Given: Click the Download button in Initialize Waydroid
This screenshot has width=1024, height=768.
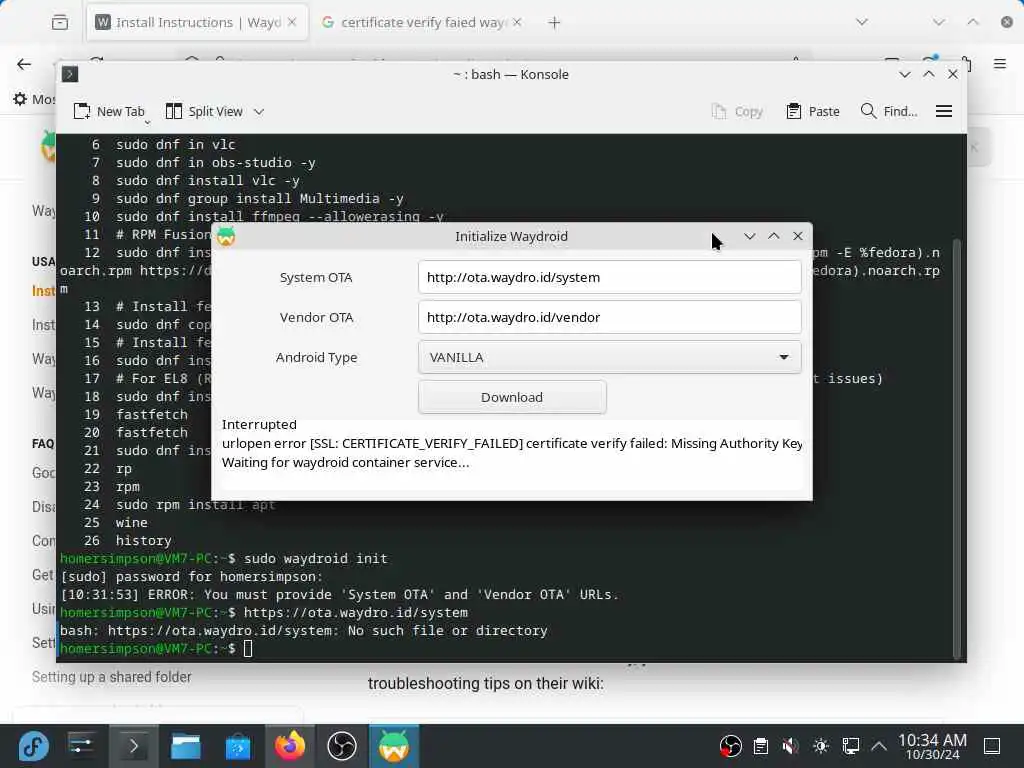Looking at the screenshot, I should coord(512,397).
